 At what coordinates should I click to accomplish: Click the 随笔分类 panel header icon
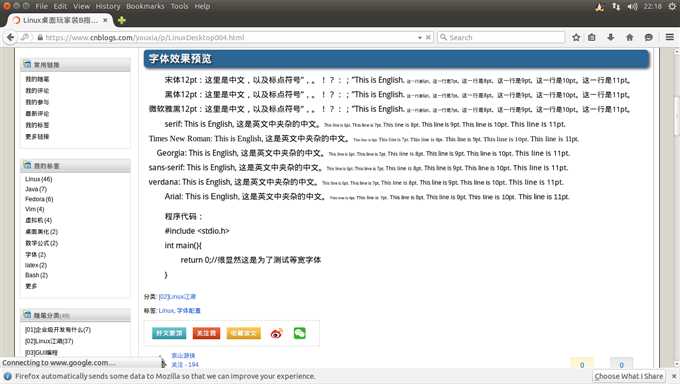coord(27,315)
